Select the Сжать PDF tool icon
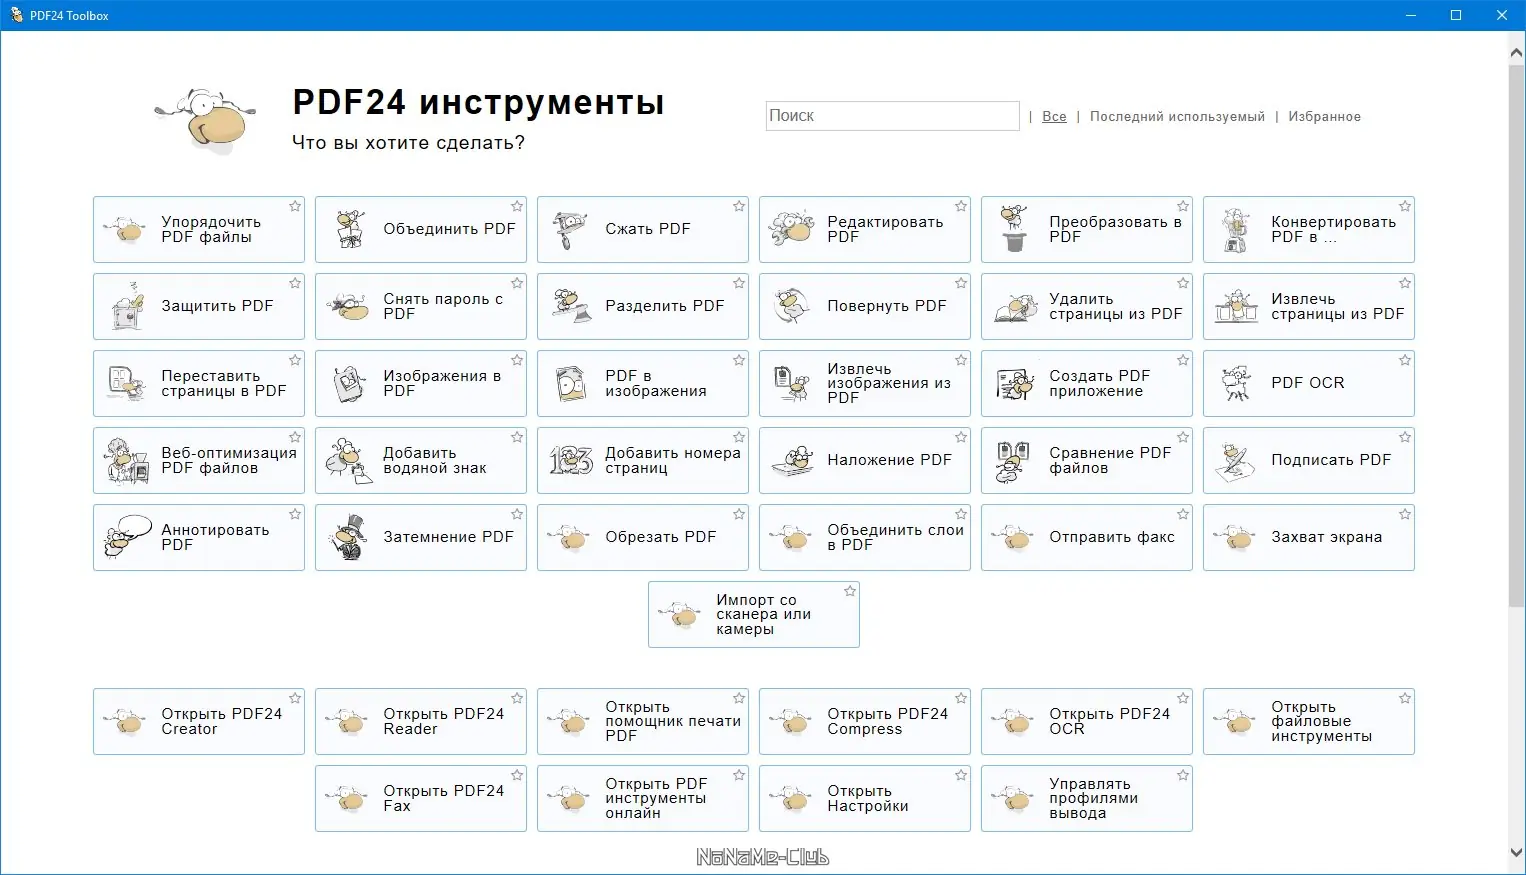The image size is (1526, 875). tap(571, 230)
